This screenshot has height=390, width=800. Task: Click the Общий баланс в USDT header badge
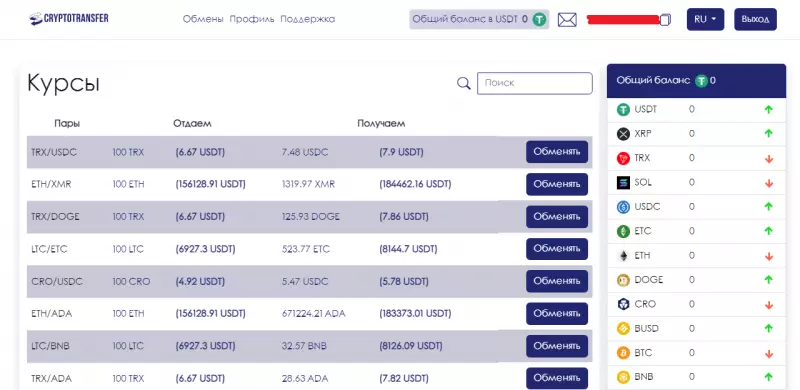(x=479, y=19)
